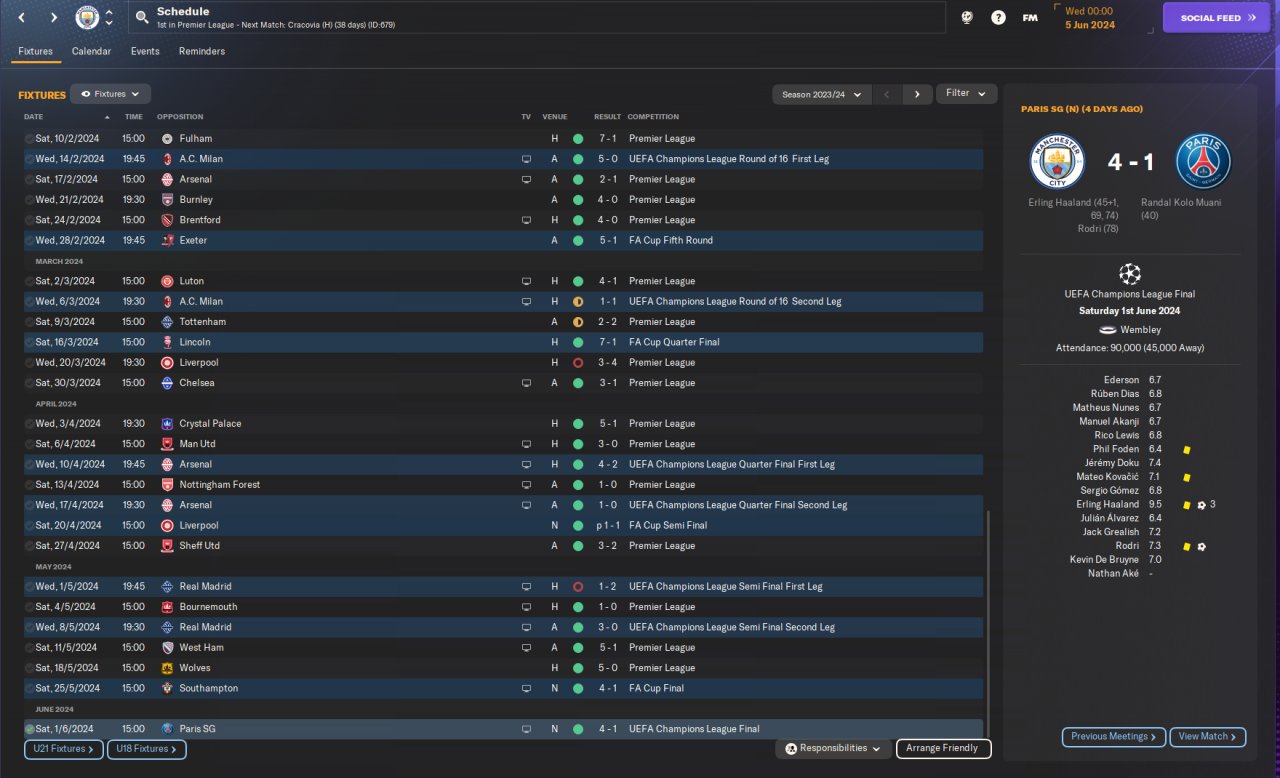Open the Fixtures view dropdown with eye icon

pyautogui.click(x=110, y=94)
